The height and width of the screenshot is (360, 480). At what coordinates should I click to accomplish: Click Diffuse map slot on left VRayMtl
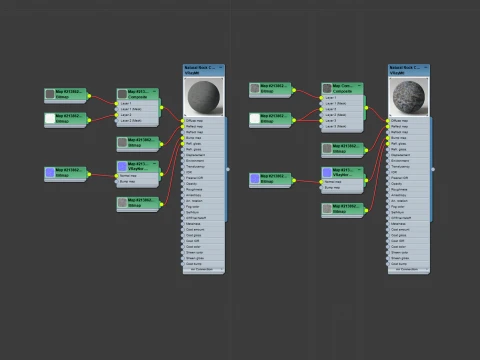click(204, 121)
